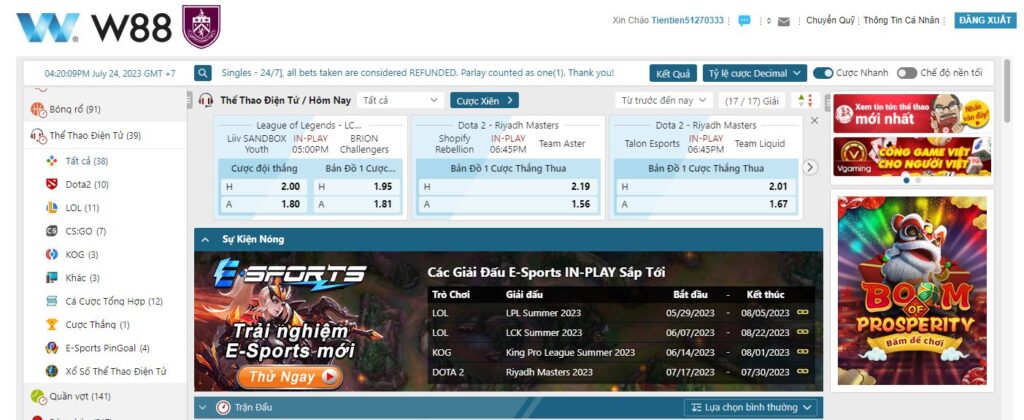Show next featured match with arrow
1024x420 pixels.
click(x=810, y=167)
